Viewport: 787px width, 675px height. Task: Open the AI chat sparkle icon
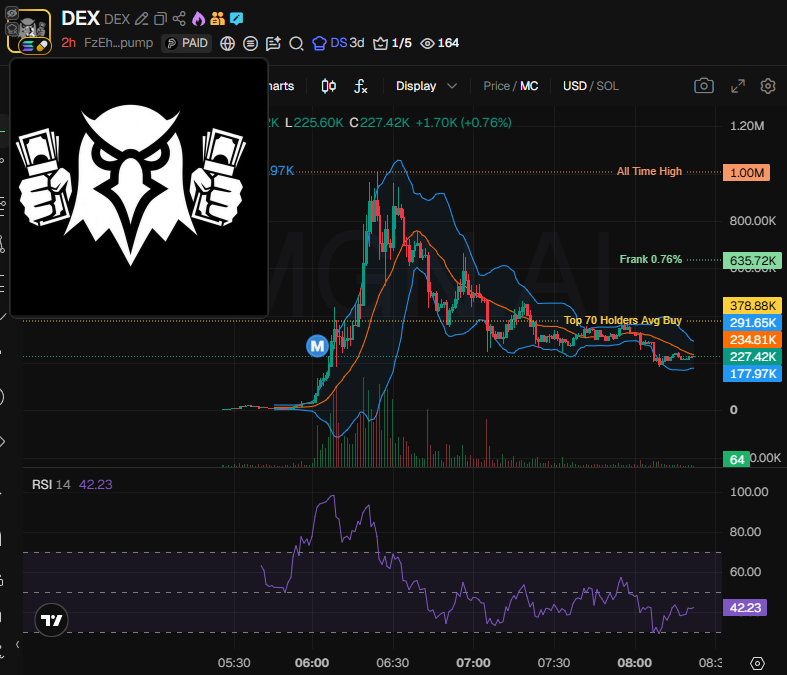tap(273, 44)
